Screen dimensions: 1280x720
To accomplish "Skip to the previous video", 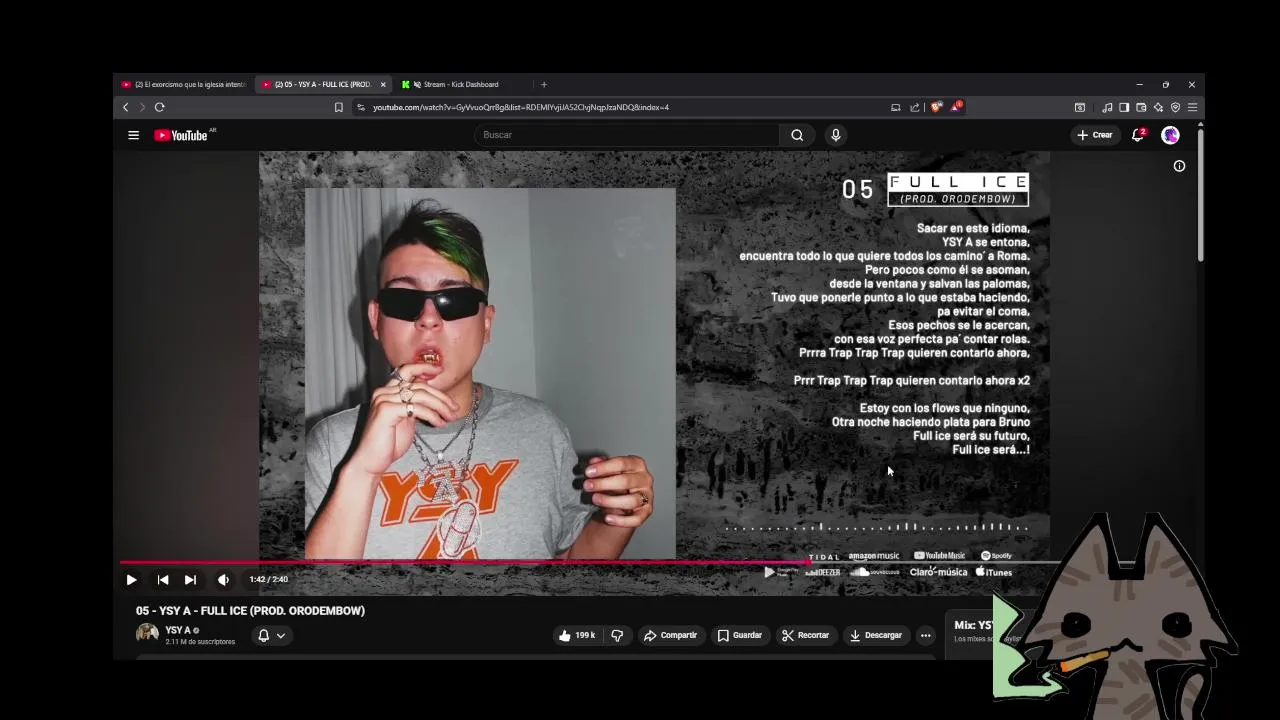I will pos(163,580).
